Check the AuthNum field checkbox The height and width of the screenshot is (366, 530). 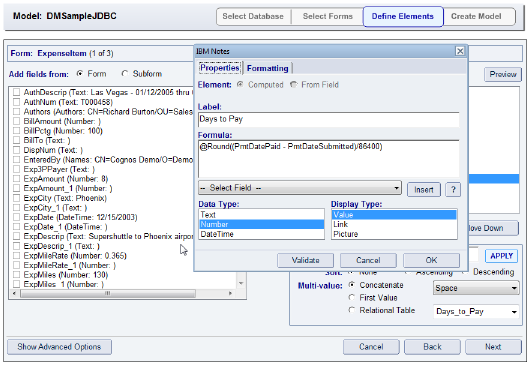[x=16, y=102]
